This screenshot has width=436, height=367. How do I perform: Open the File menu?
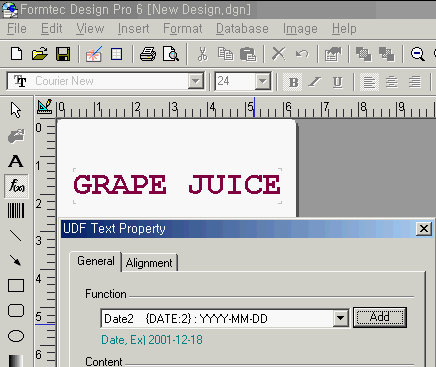(x=17, y=29)
